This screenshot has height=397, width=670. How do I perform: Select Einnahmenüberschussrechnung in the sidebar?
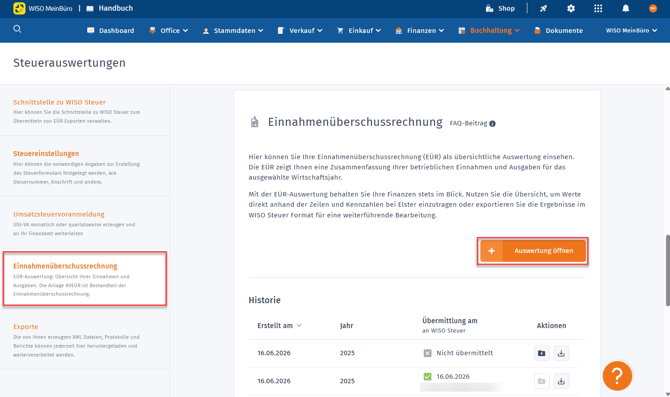[x=85, y=279]
